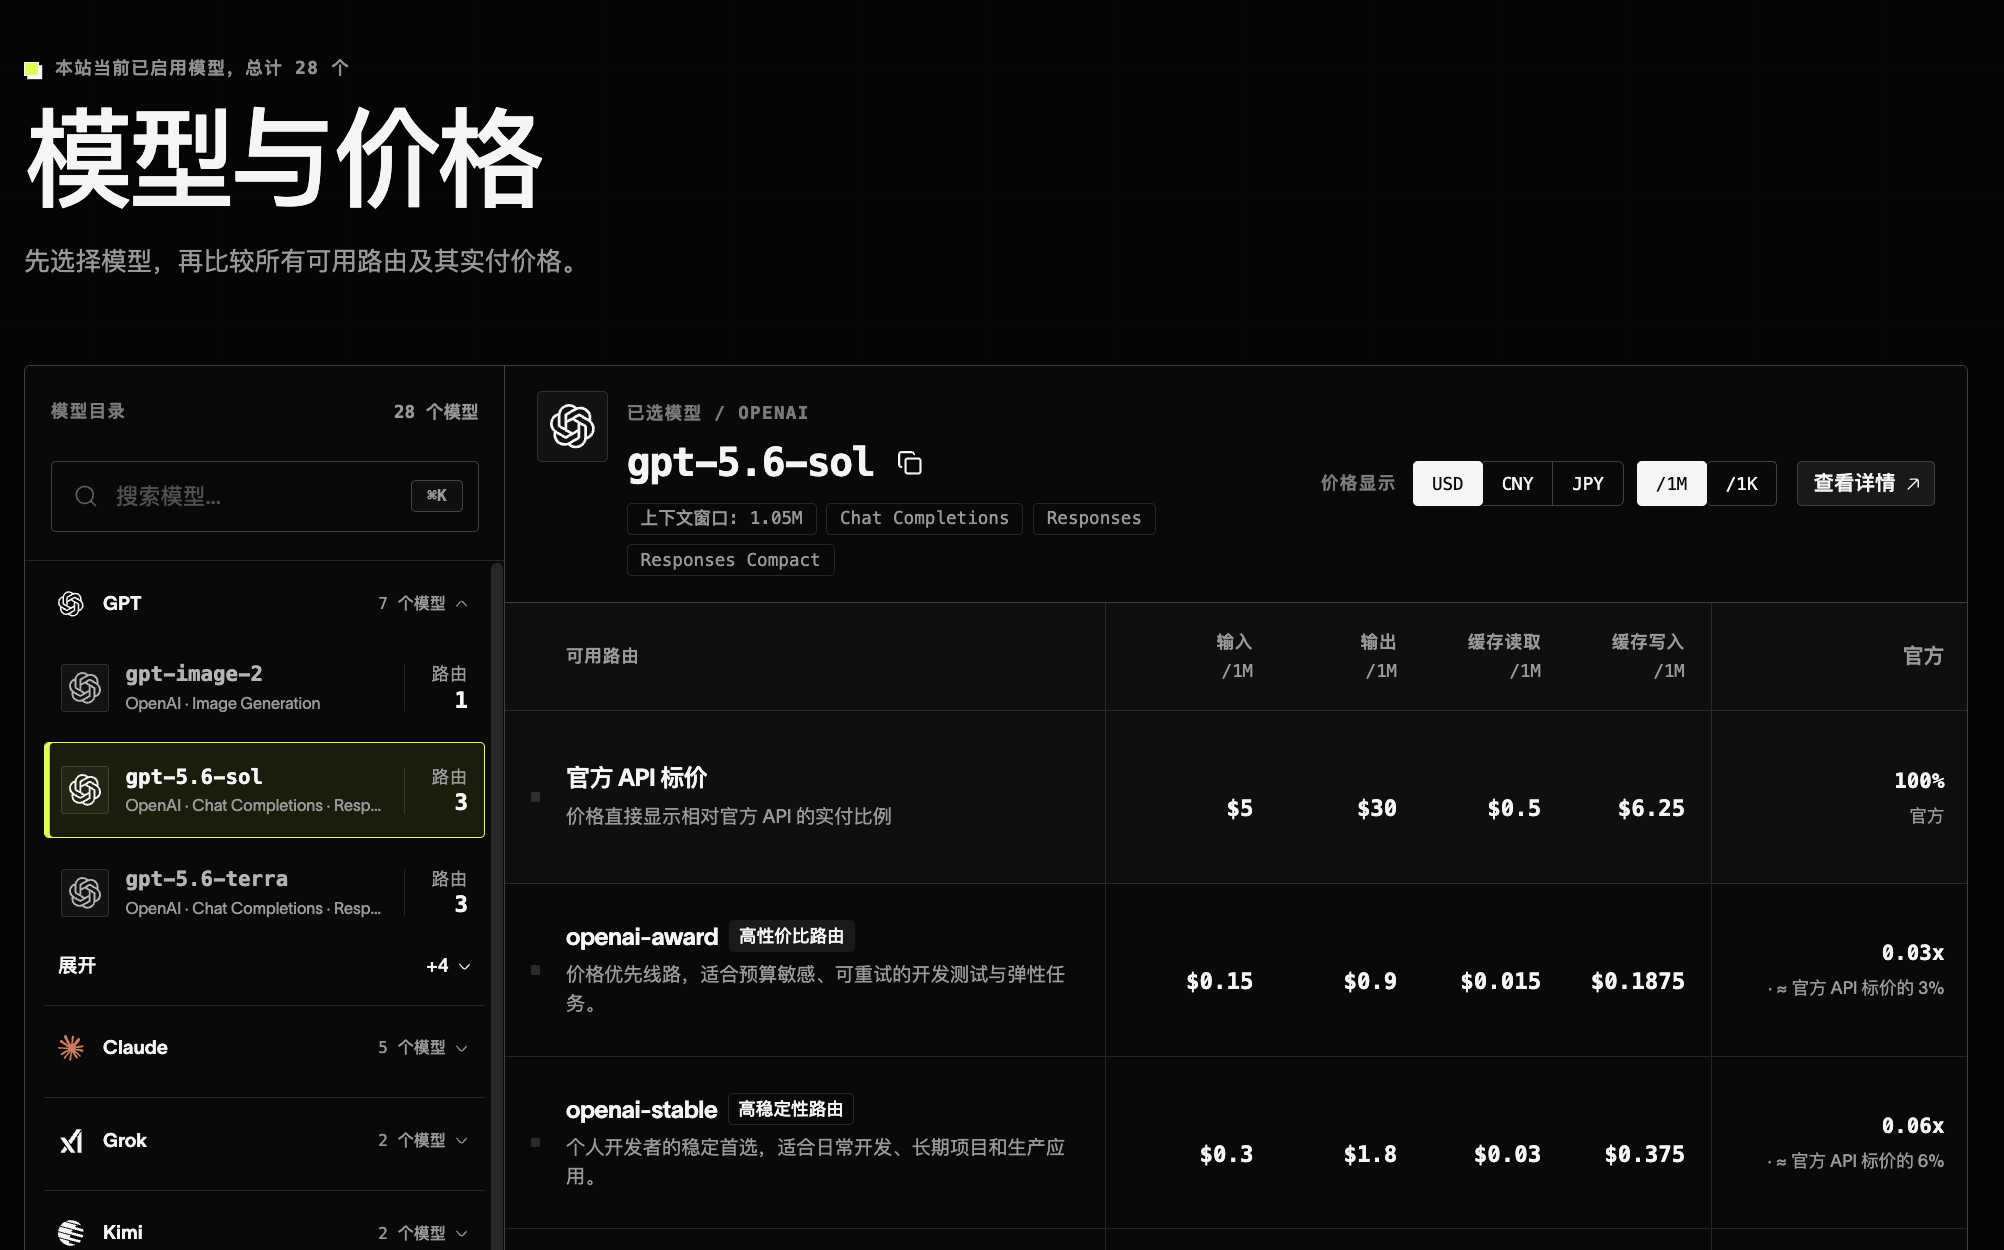
Task: Click the official $30 output price
Action: click(1377, 808)
